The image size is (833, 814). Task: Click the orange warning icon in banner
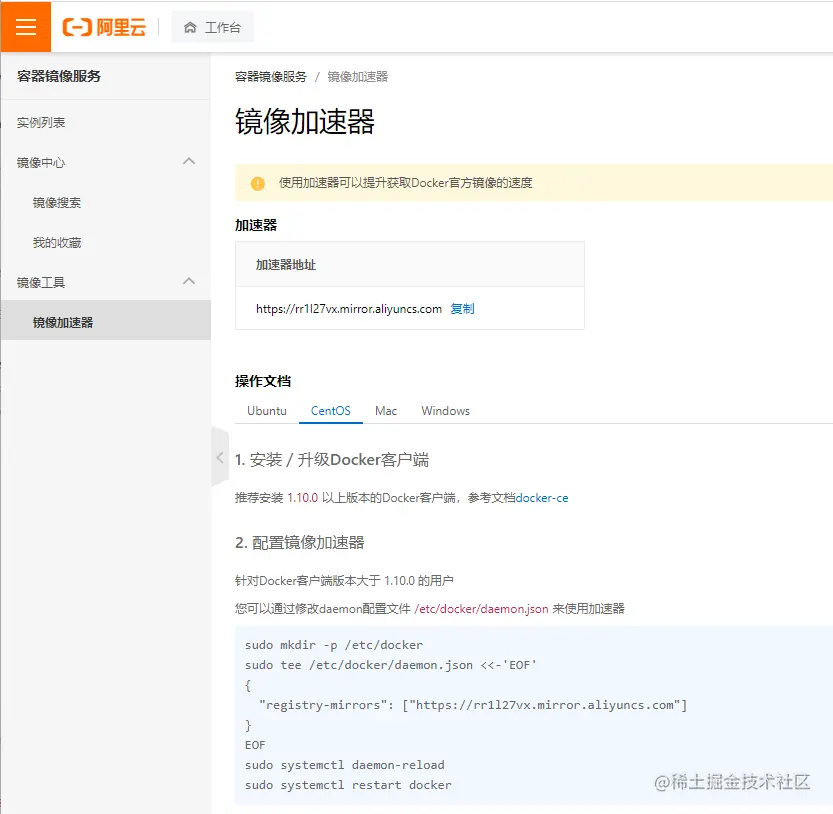click(258, 183)
